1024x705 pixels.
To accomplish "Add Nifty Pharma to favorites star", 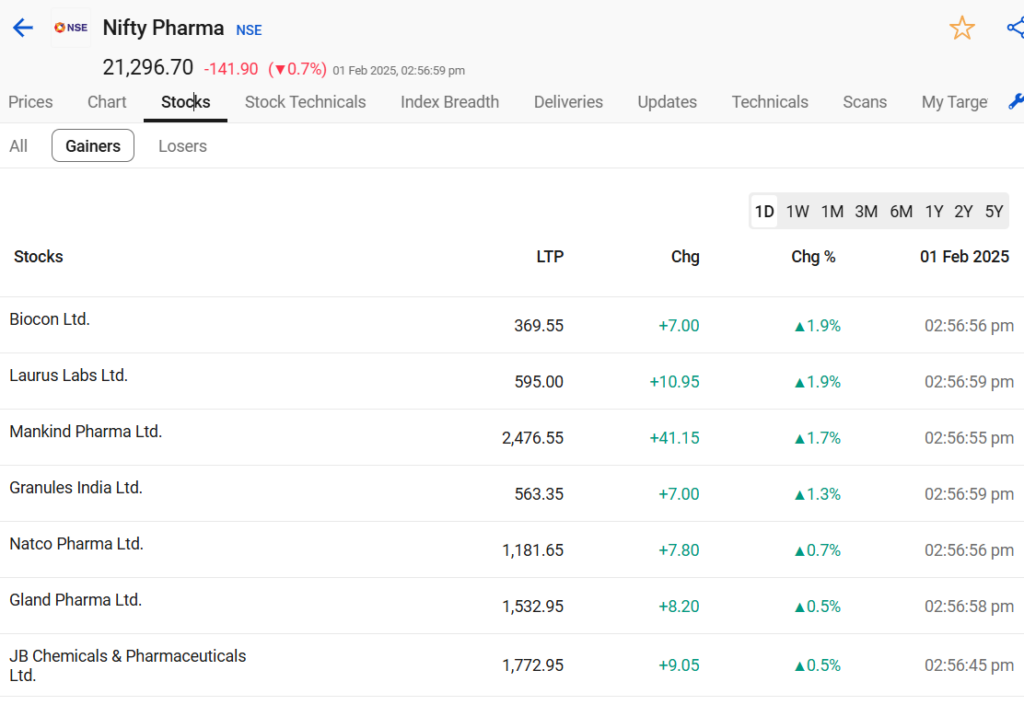I will tap(961, 28).
